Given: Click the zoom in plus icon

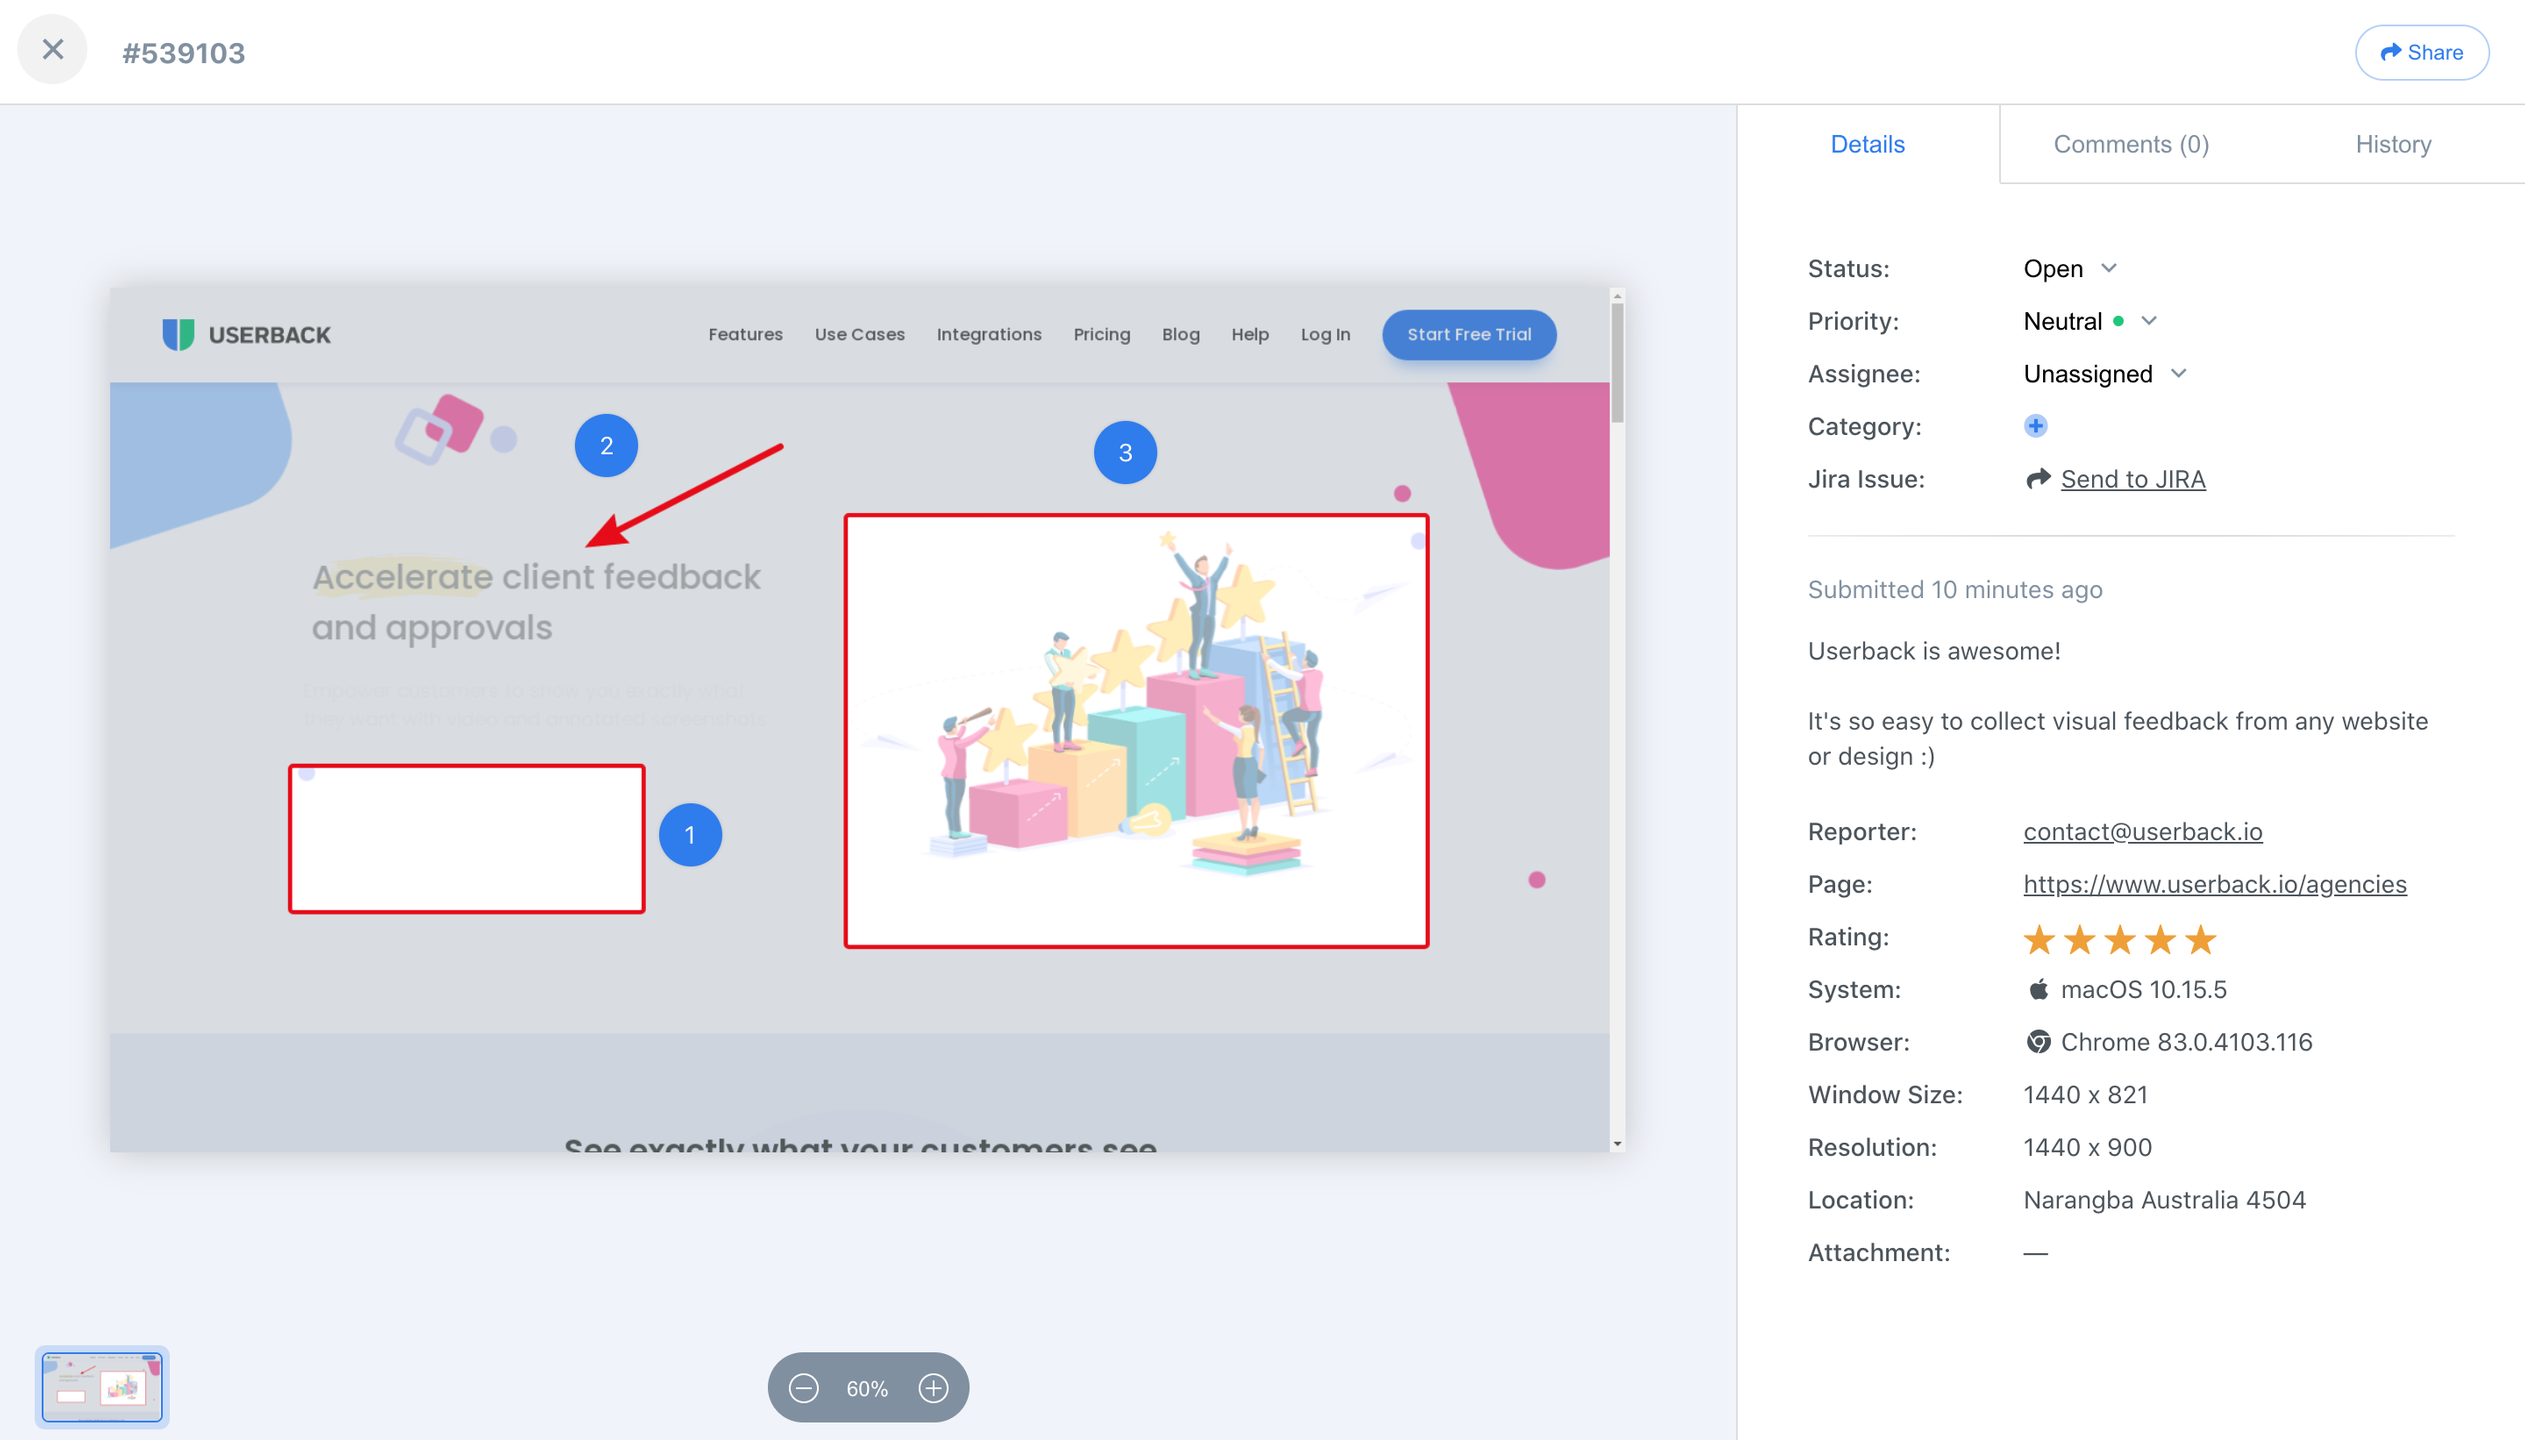Looking at the screenshot, I should click(x=933, y=1388).
